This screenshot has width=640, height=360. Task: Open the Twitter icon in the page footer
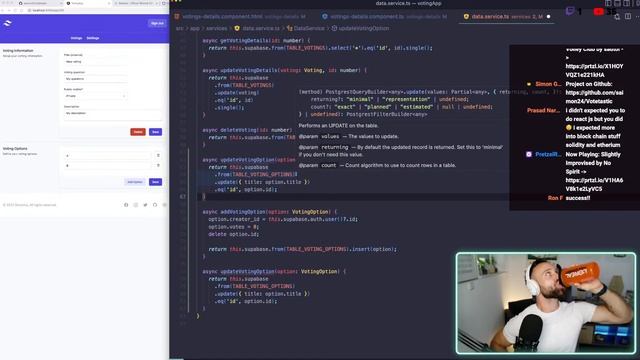(x=145, y=205)
